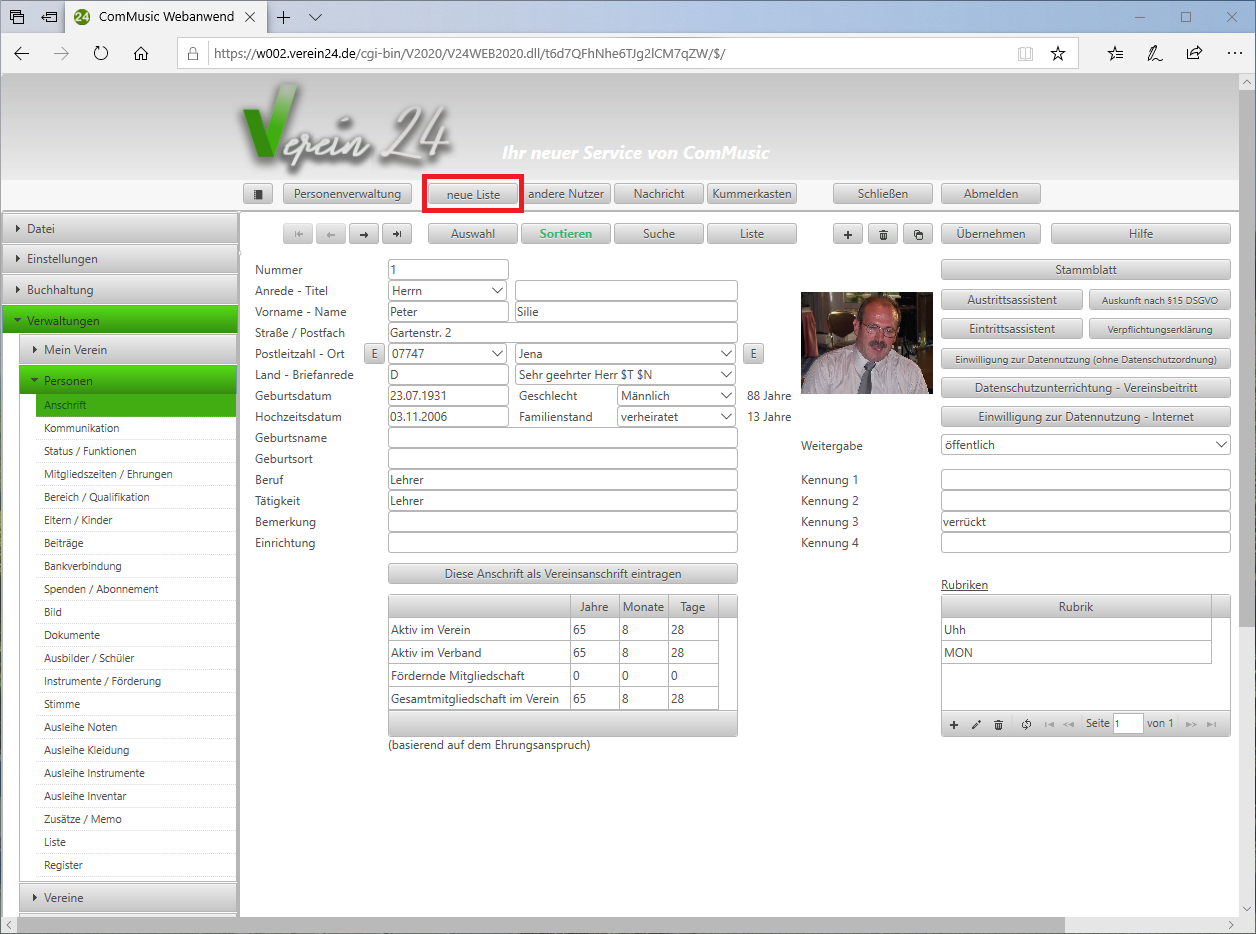Expand the Vereine section in sidebar
The width and height of the screenshot is (1256, 934).
tap(128, 898)
